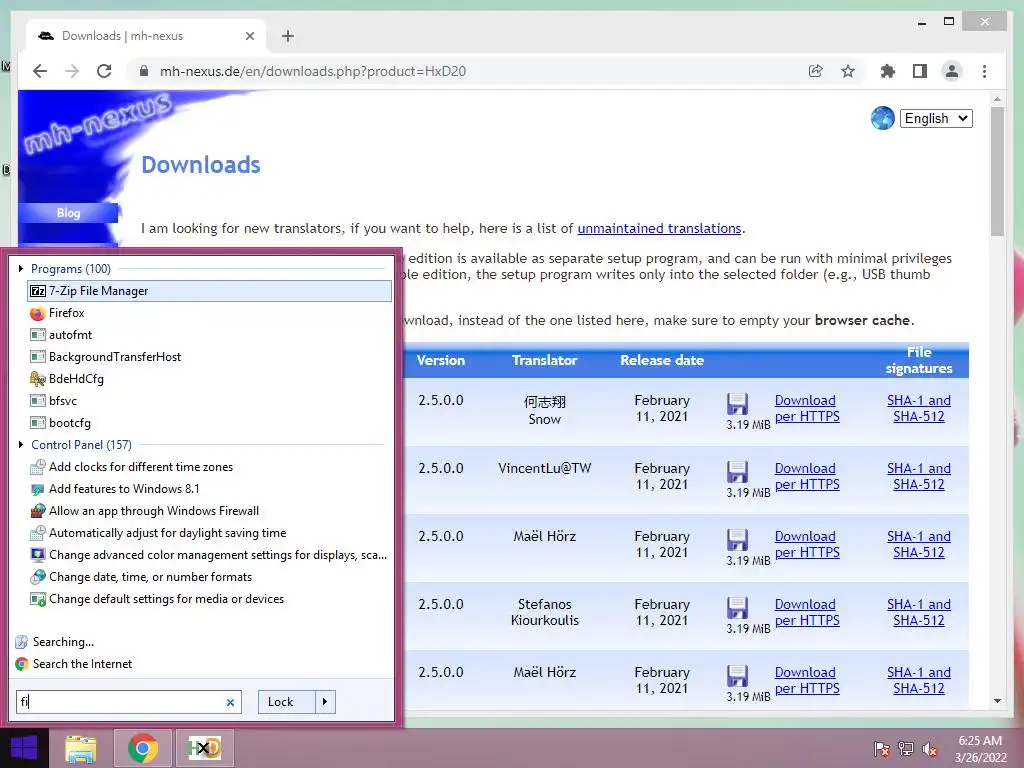This screenshot has height=768, width=1024.
Task: Open the Blog sidebar menu item
Action: (69, 213)
